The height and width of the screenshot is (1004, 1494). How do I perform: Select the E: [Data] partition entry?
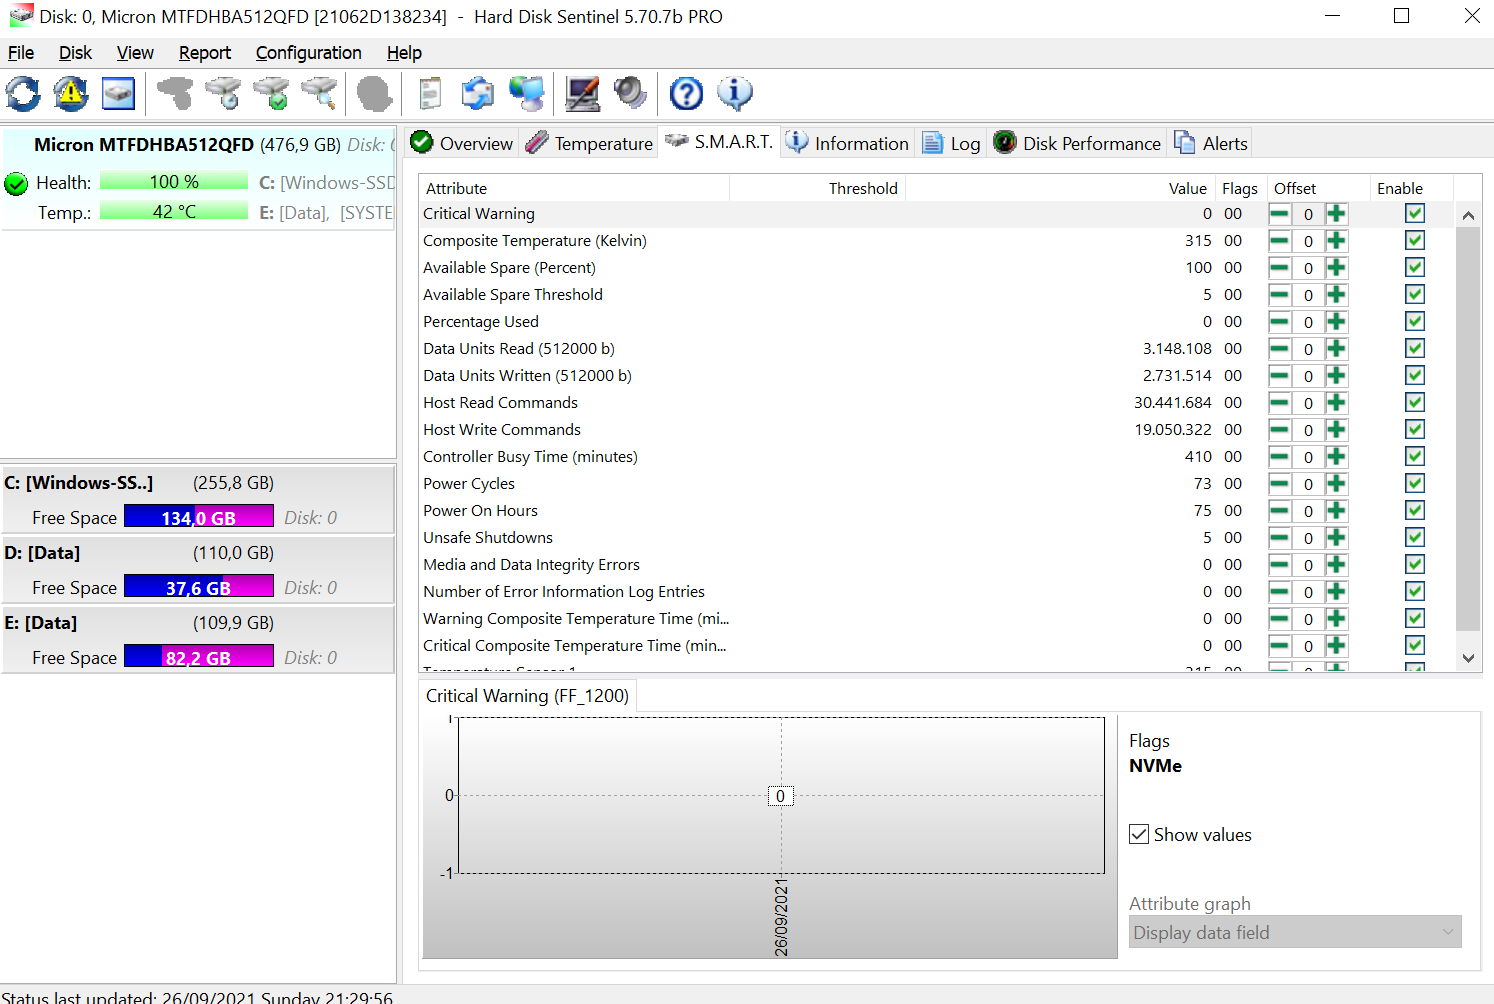pos(198,640)
